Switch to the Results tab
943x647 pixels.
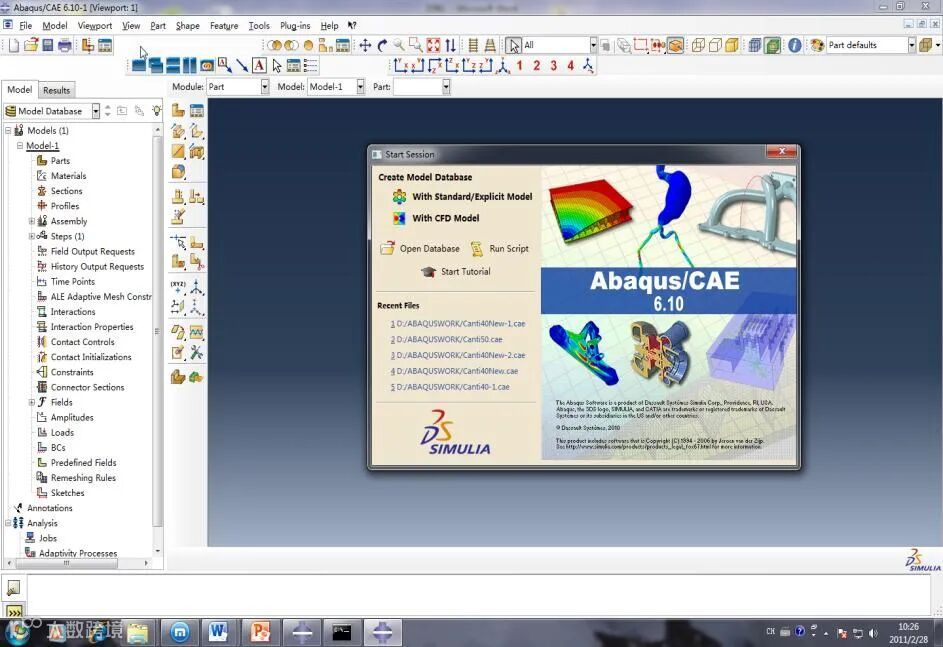pos(57,90)
